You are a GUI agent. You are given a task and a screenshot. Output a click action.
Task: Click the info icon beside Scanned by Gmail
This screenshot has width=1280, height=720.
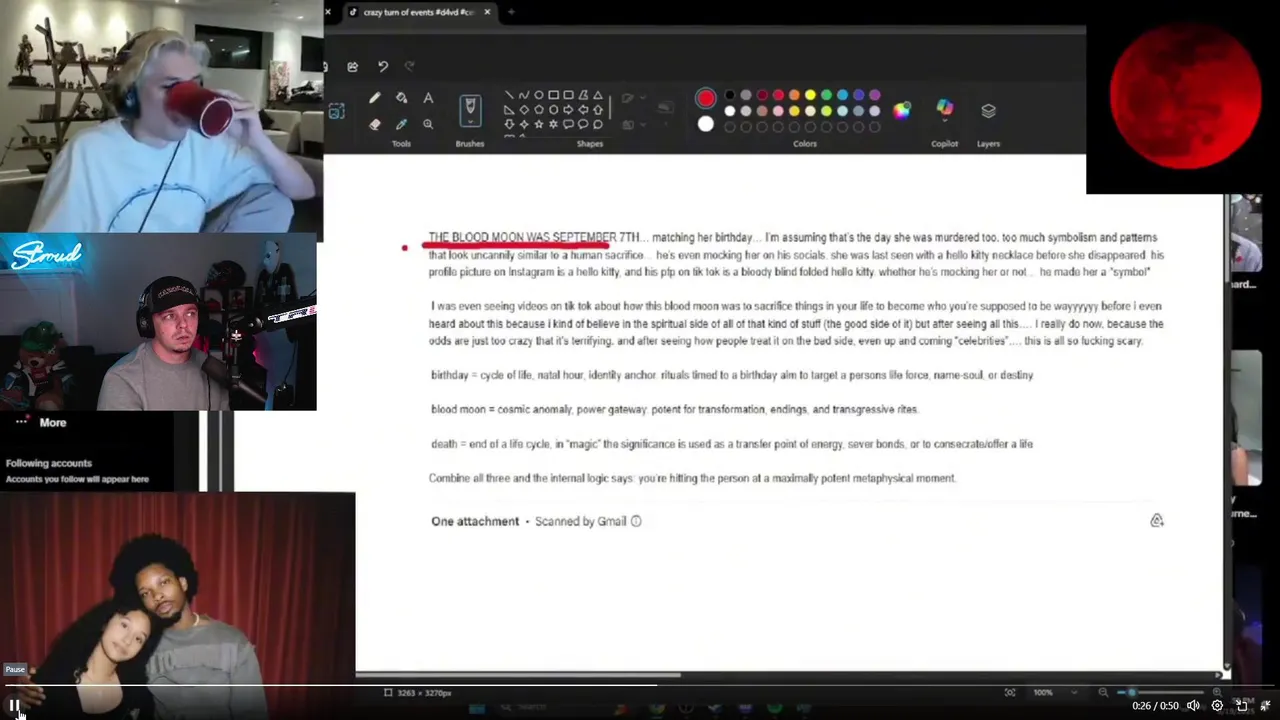[636, 521]
